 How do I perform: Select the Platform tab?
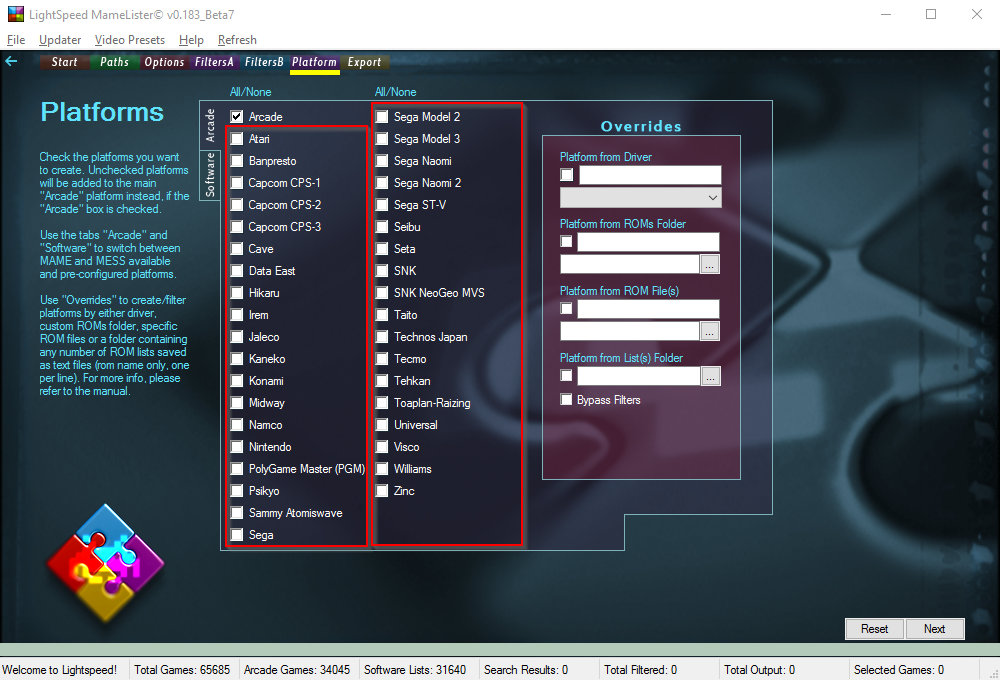[314, 62]
